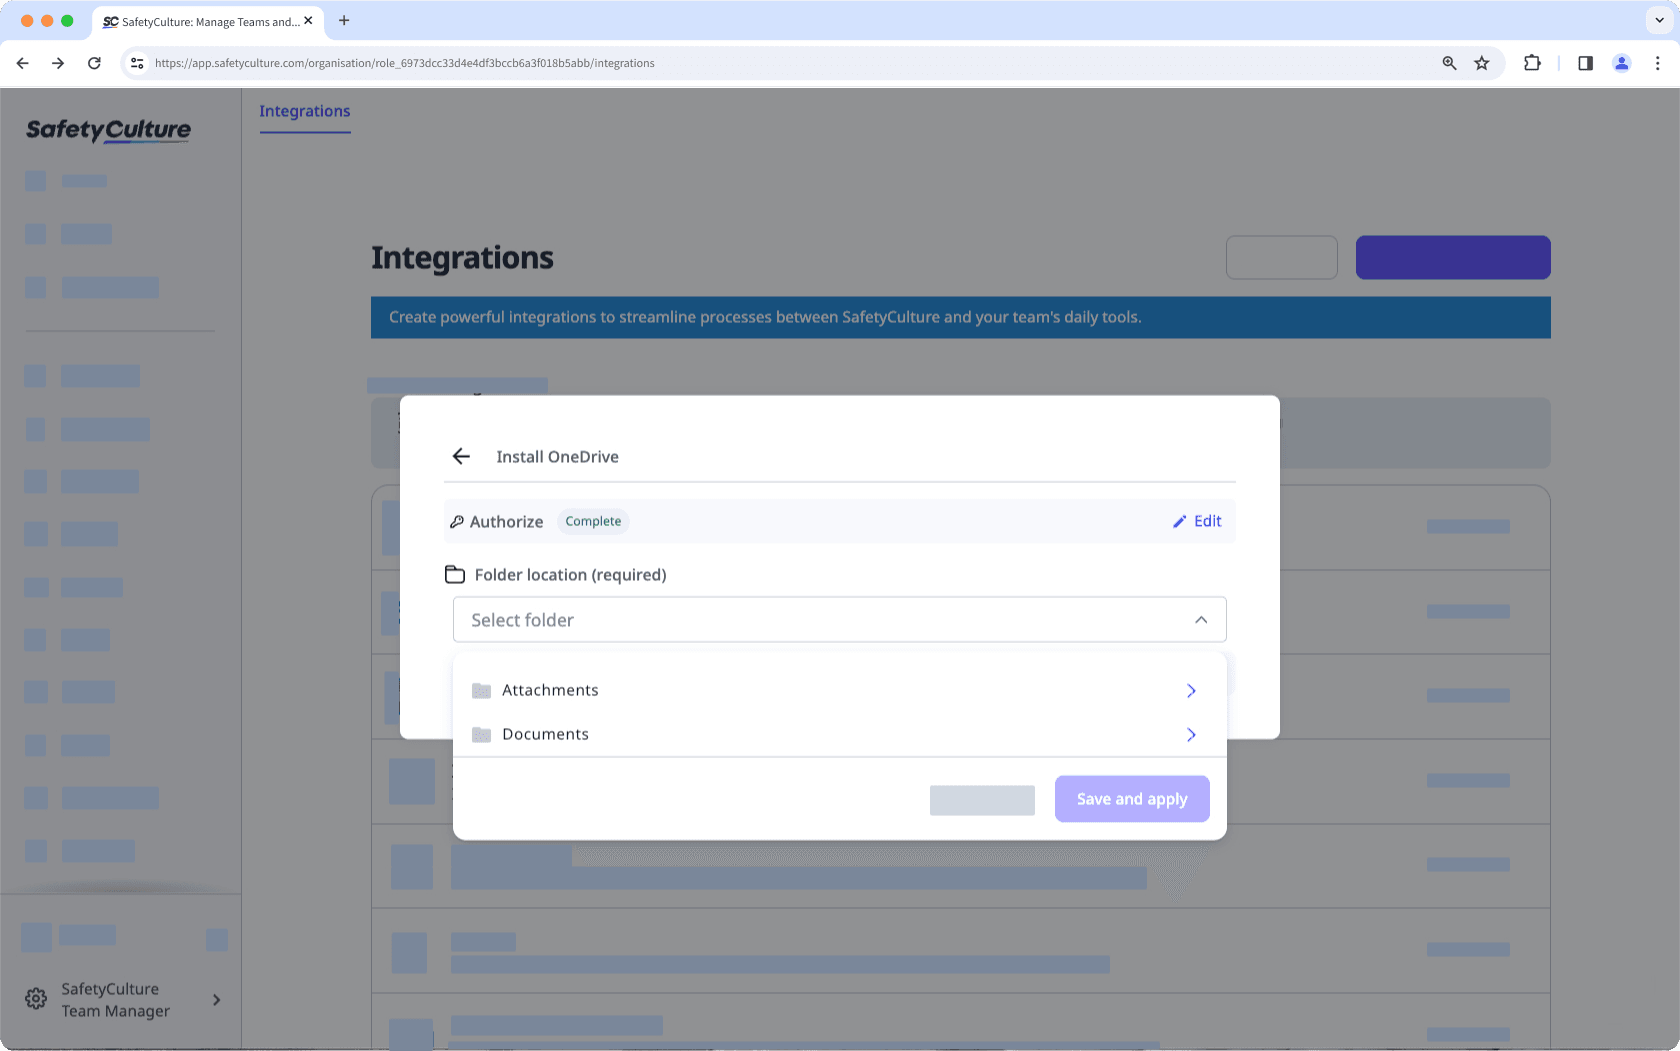Collapse the Select folder dropdown
This screenshot has height=1051, width=1680.
1201,619
